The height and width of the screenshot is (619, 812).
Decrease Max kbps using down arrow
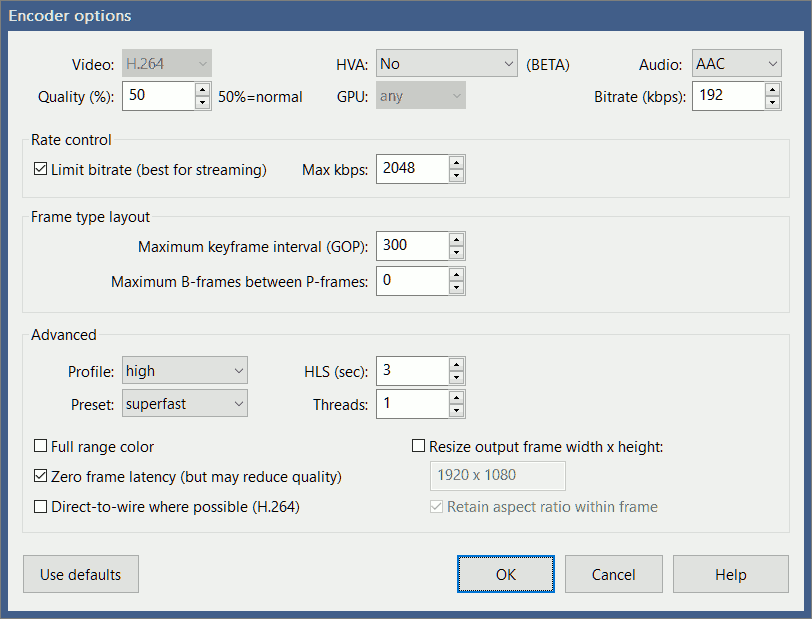point(457,176)
